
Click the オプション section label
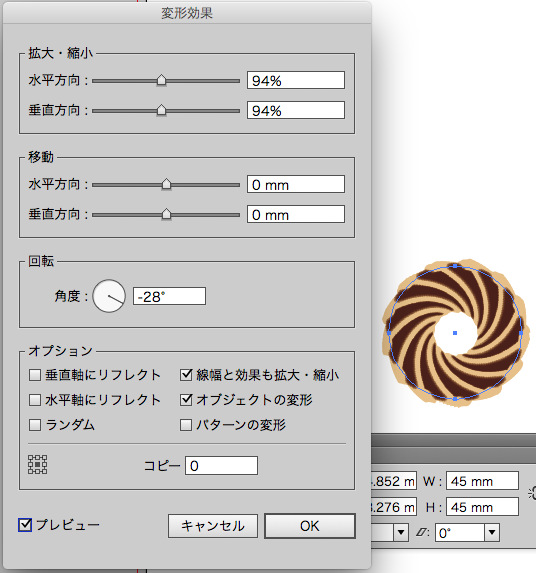[61, 351]
